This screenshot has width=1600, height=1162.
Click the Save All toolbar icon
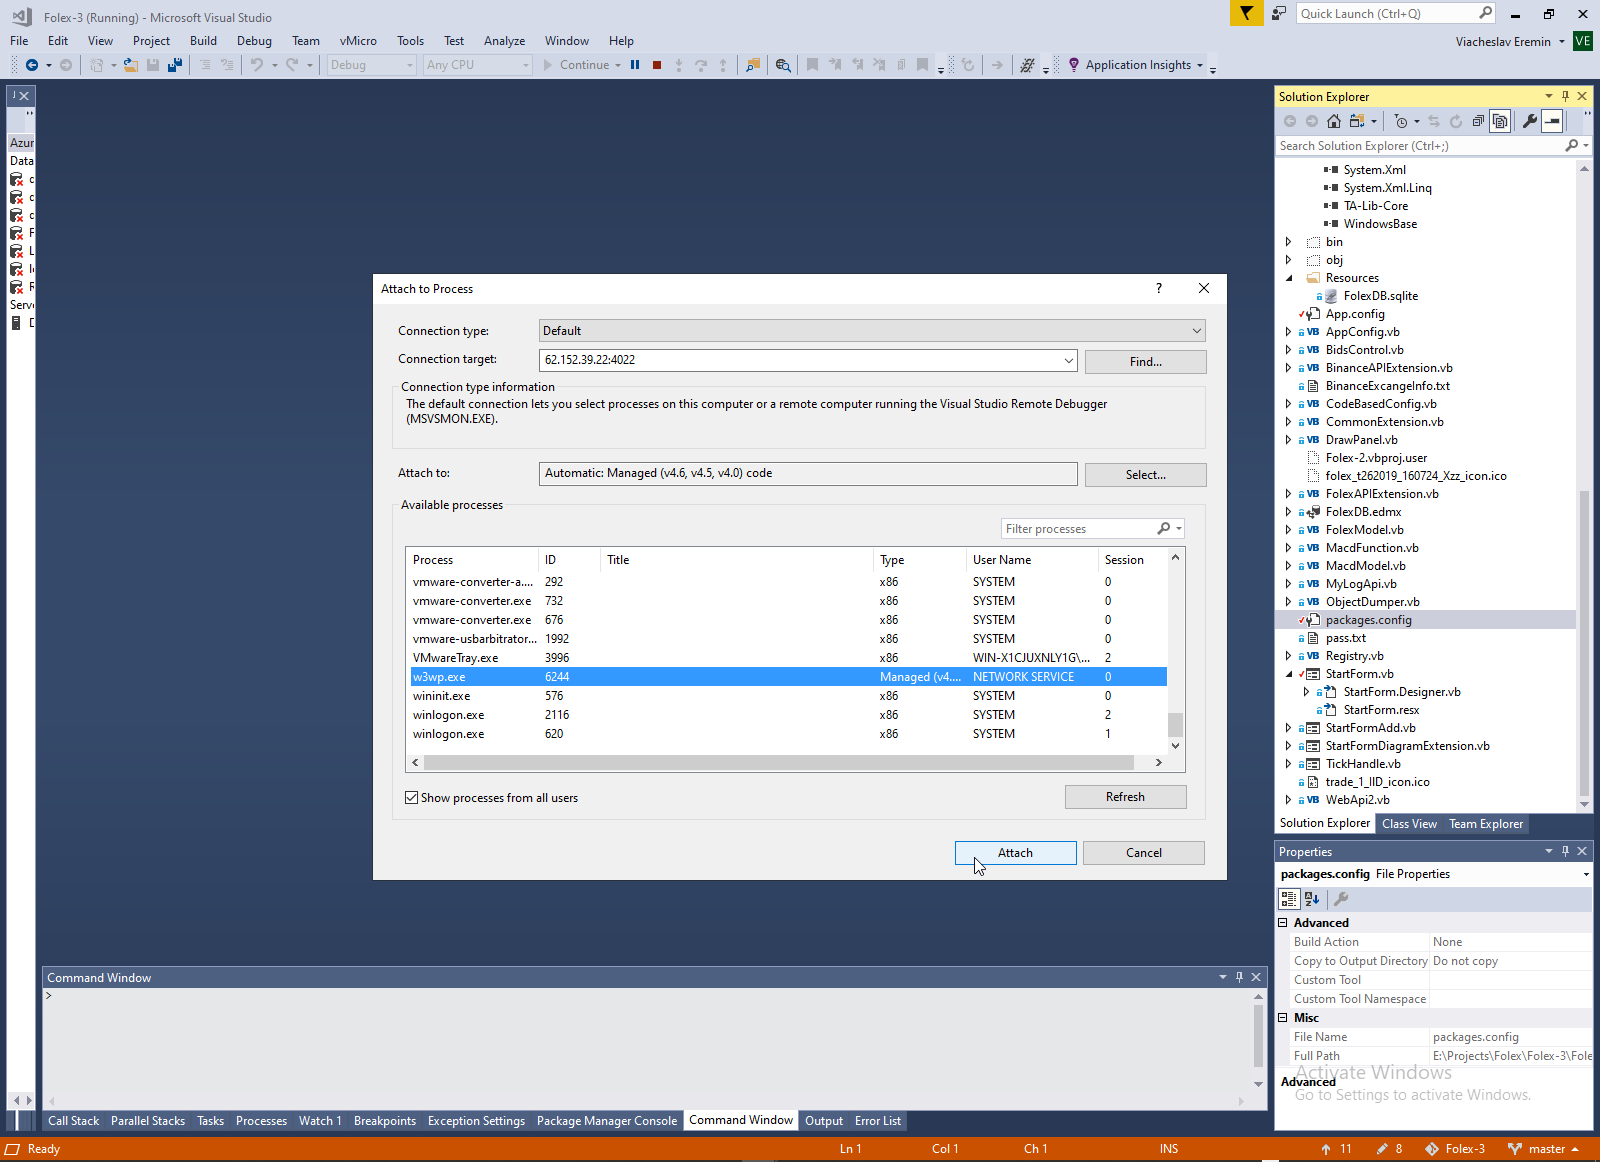[175, 65]
